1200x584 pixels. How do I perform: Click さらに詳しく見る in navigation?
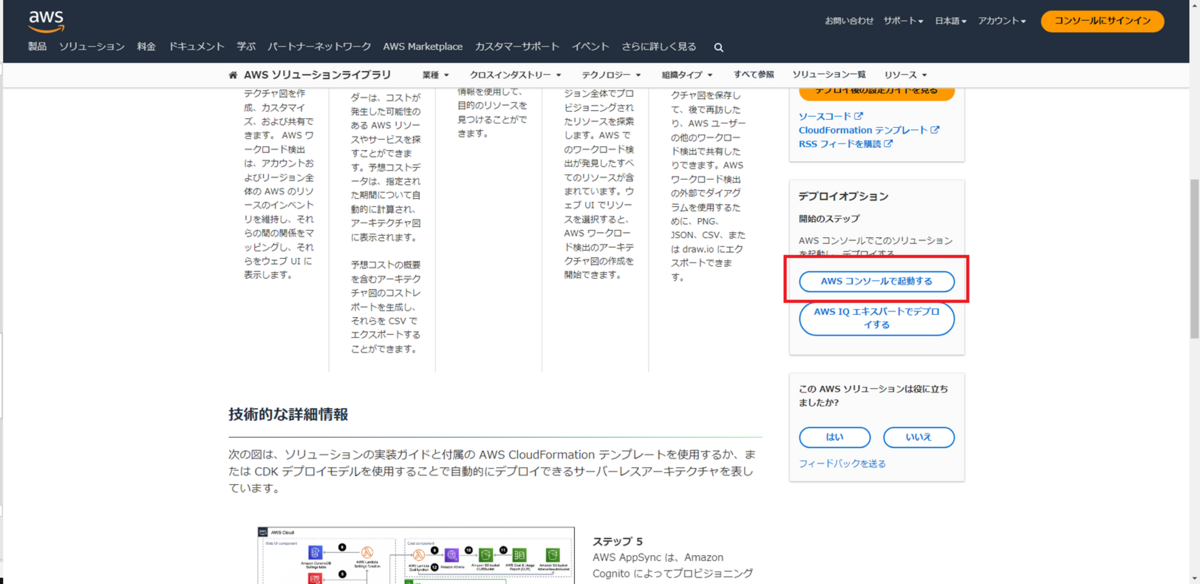pos(659,47)
